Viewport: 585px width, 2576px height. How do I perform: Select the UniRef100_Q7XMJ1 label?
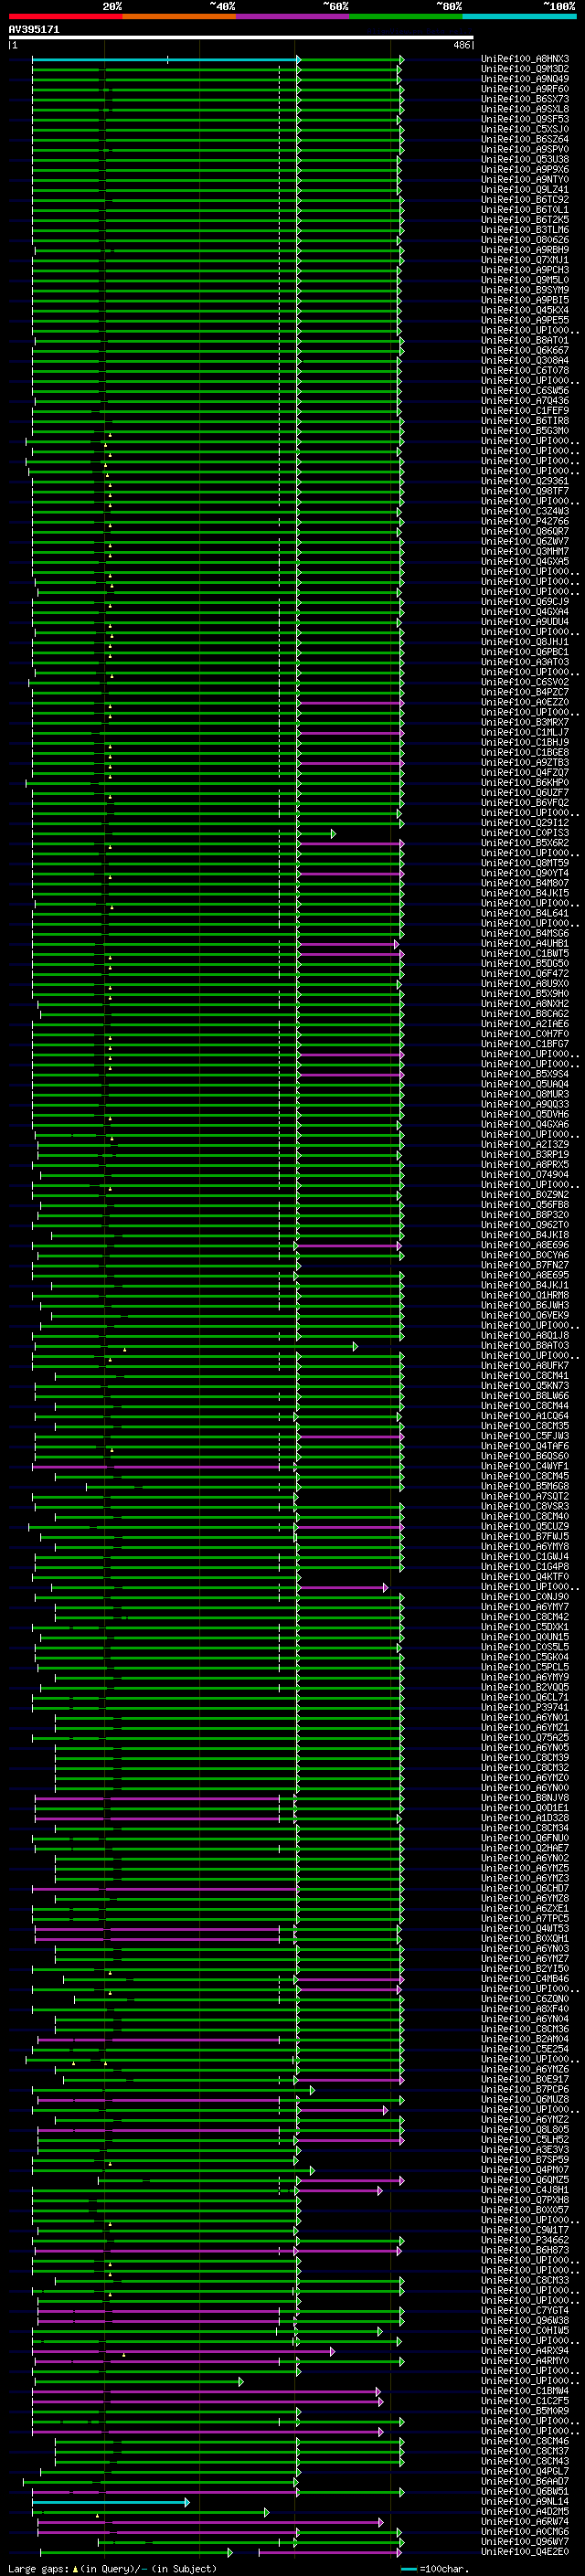click(x=525, y=260)
